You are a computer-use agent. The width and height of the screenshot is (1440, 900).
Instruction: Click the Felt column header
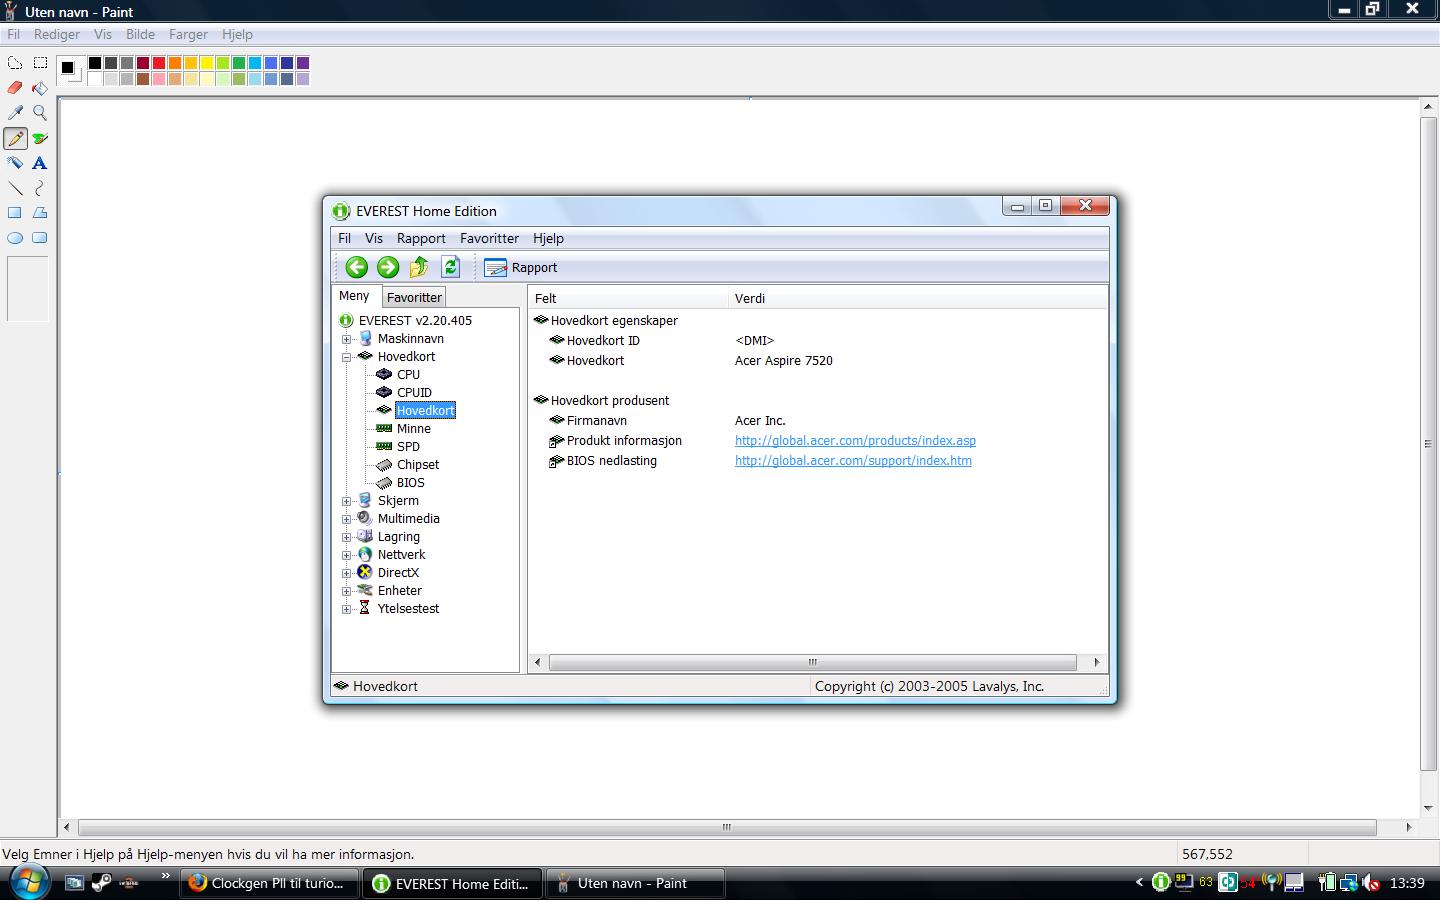628,298
